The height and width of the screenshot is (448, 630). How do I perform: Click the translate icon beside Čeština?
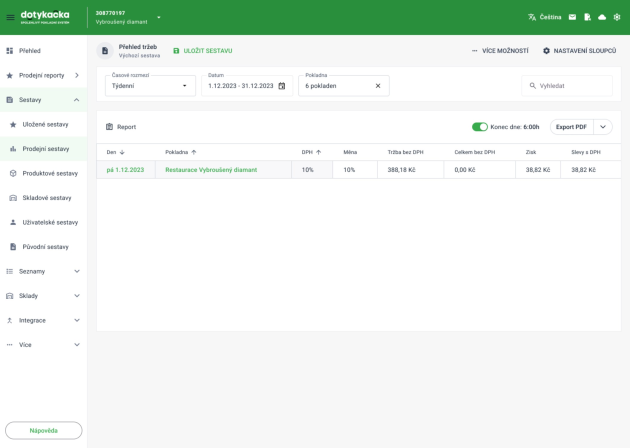tap(532, 17)
